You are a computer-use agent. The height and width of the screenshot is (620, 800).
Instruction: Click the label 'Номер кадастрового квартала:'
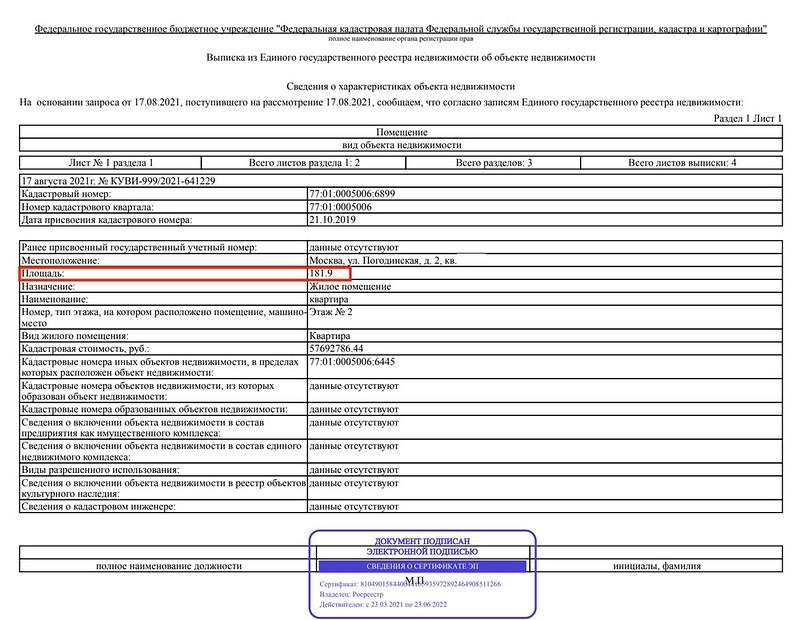point(87,207)
